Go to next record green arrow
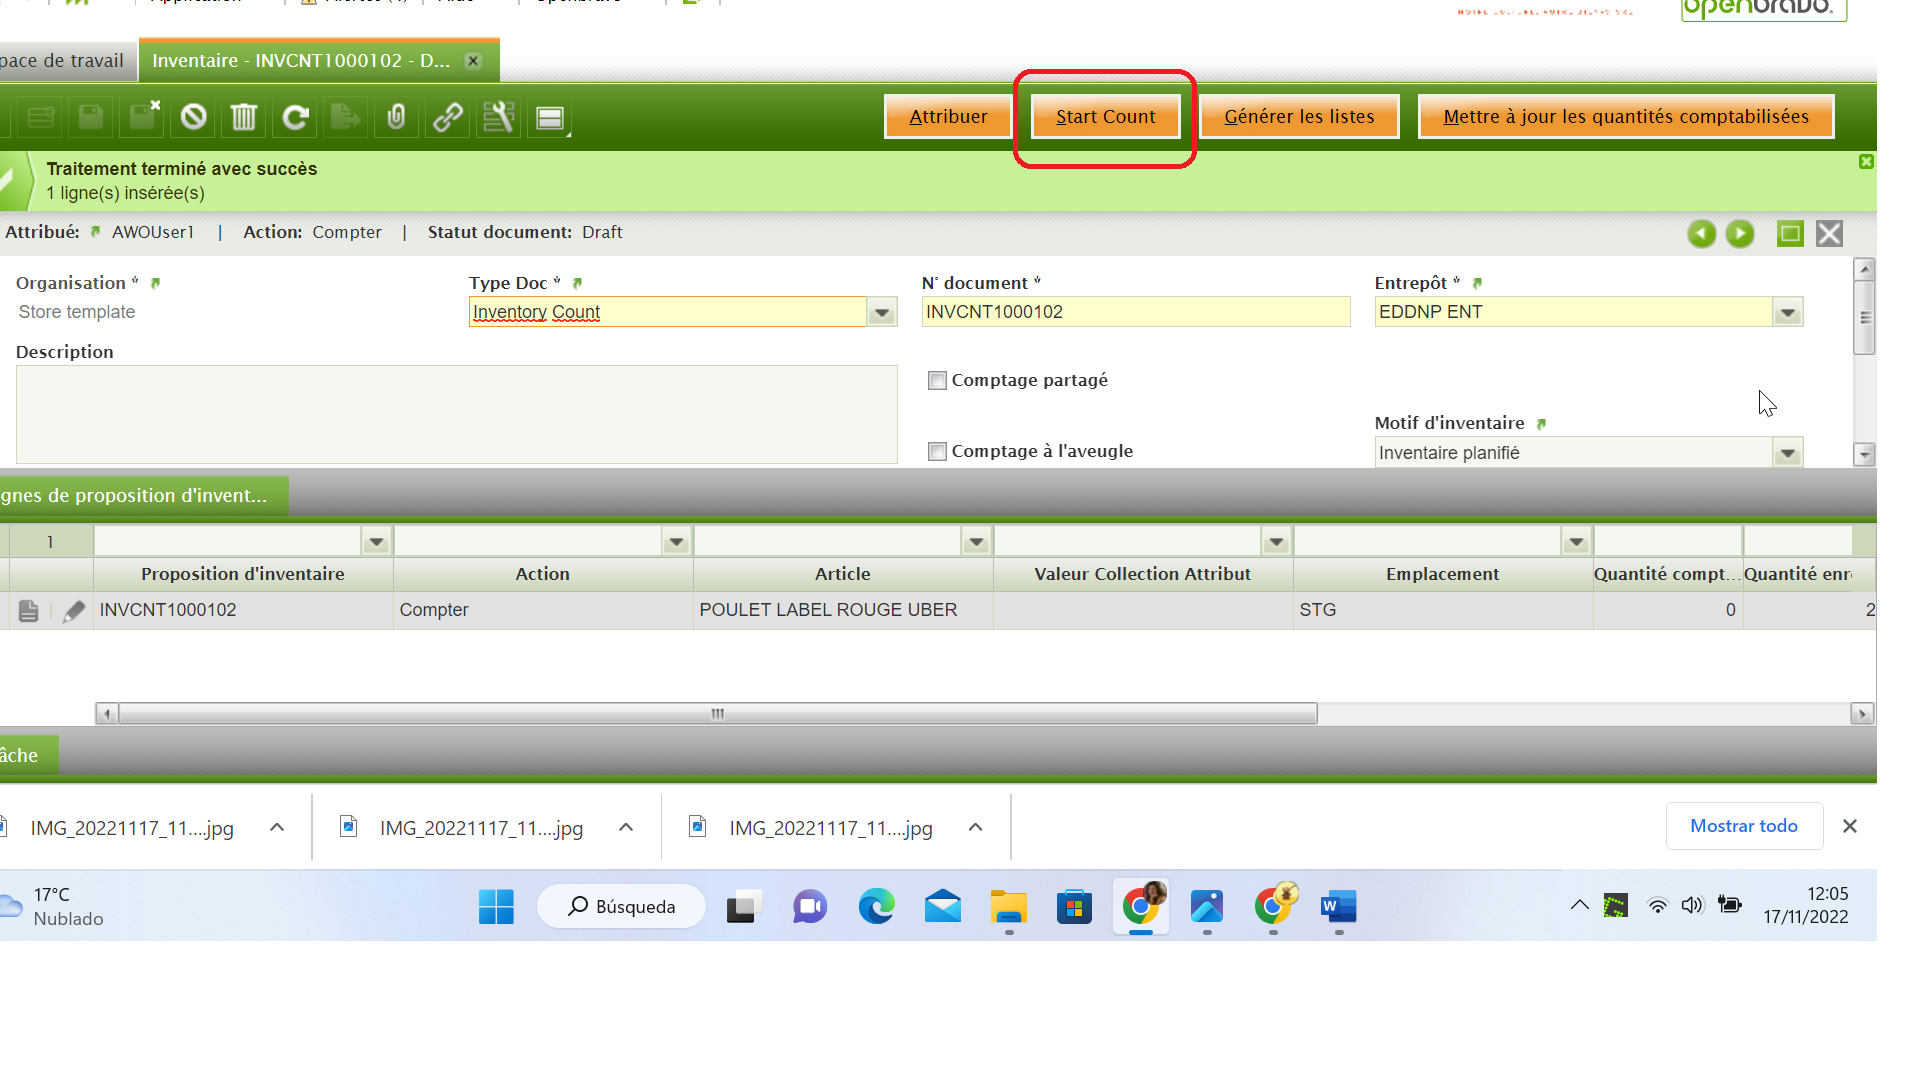The height and width of the screenshot is (1080, 1920). (x=1740, y=234)
